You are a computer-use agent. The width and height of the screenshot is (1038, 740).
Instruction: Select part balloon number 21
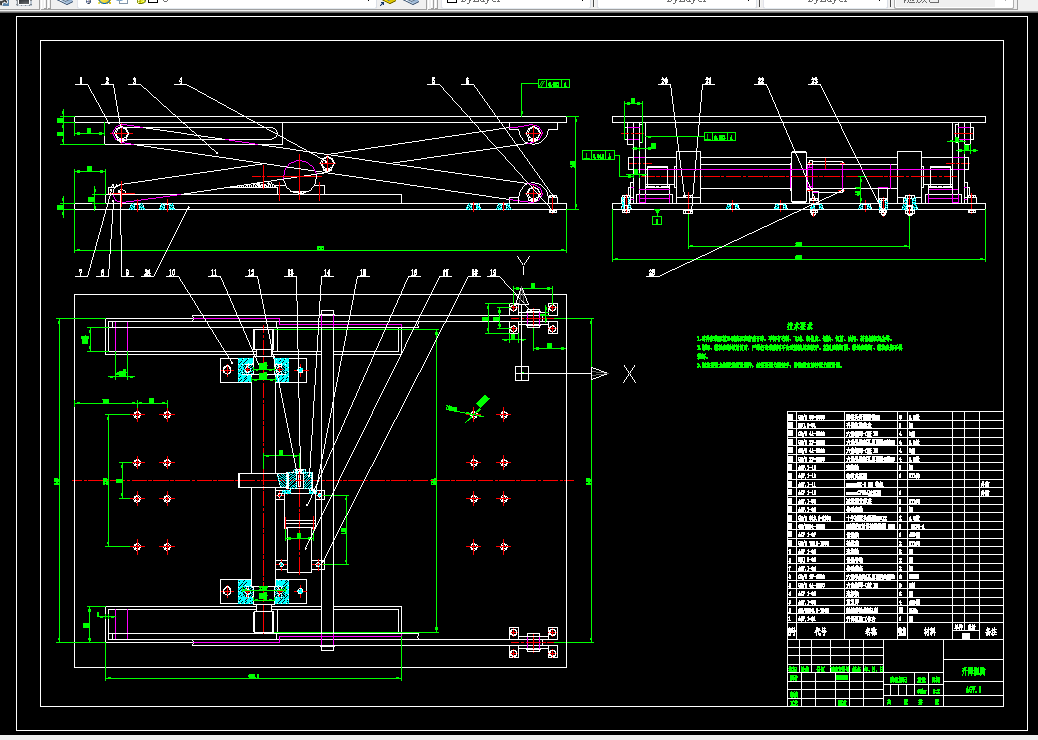click(x=708, y=81)
